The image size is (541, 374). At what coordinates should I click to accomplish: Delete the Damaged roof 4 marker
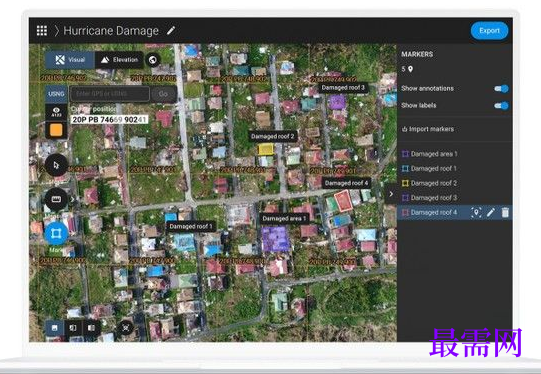[505, 213]
